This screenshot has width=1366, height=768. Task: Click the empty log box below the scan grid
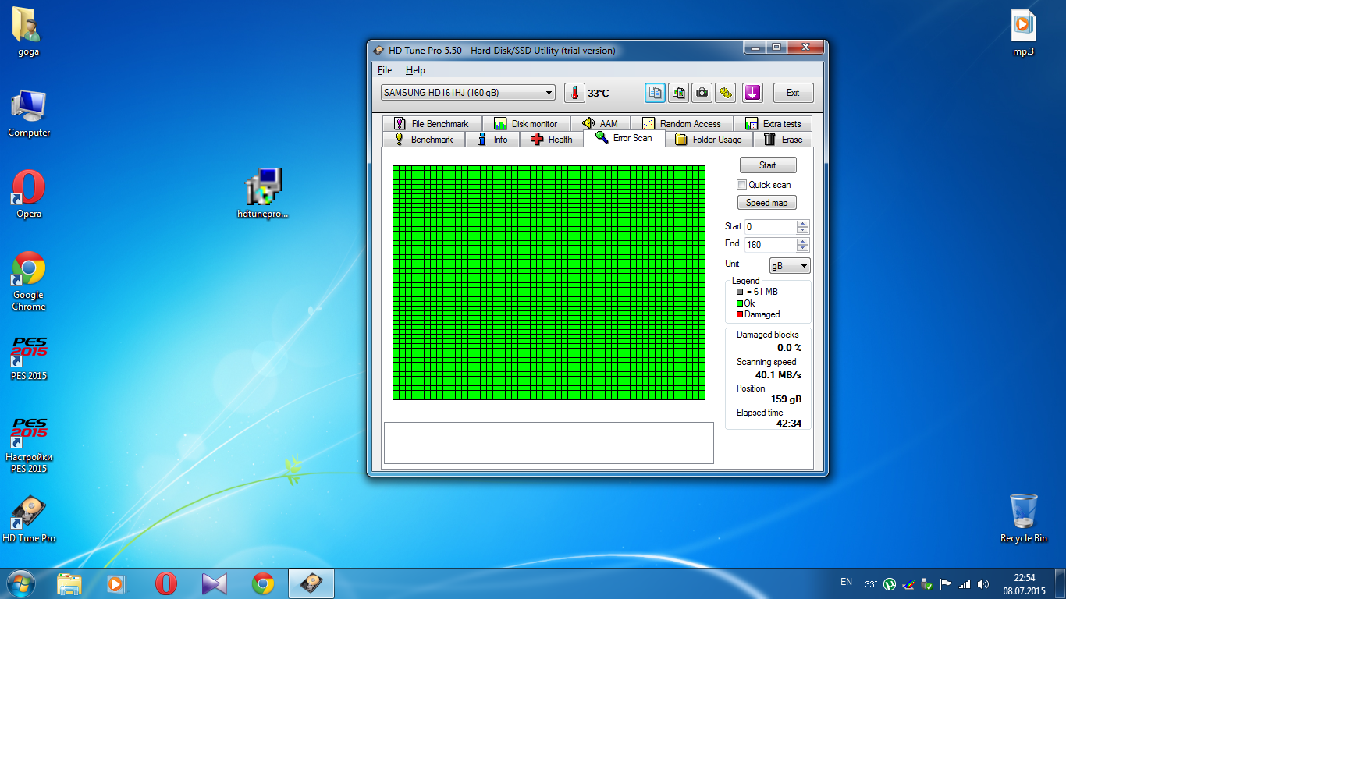(549, 443)
